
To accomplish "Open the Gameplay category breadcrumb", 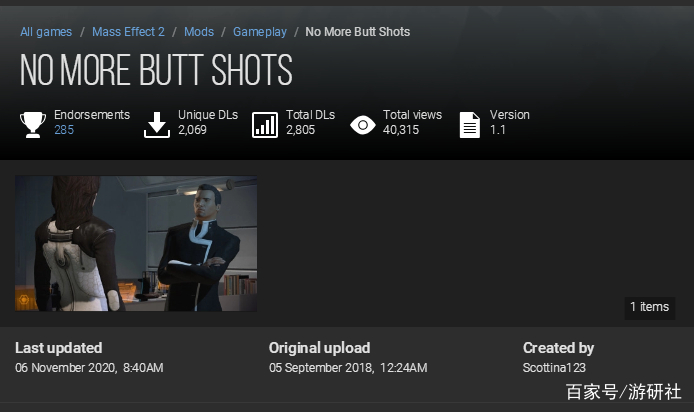I will coord(260,32).
